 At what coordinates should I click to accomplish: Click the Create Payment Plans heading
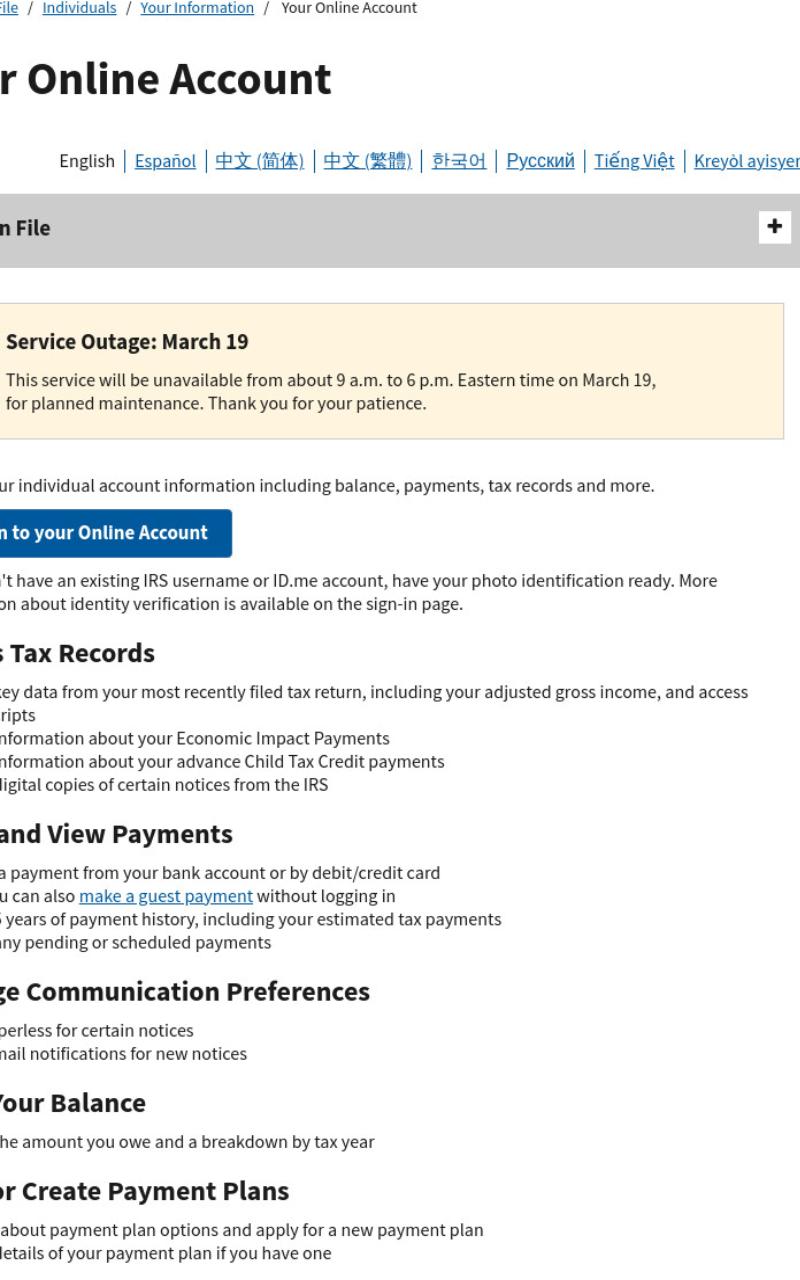[145, 1191]
